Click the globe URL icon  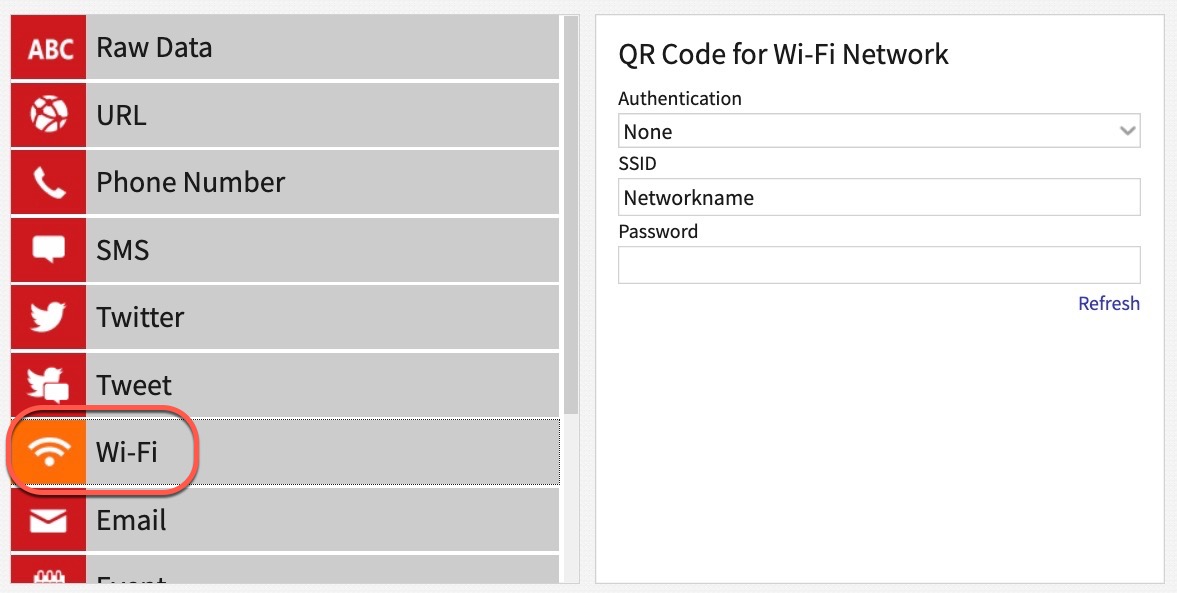click(x=48, y=115)
